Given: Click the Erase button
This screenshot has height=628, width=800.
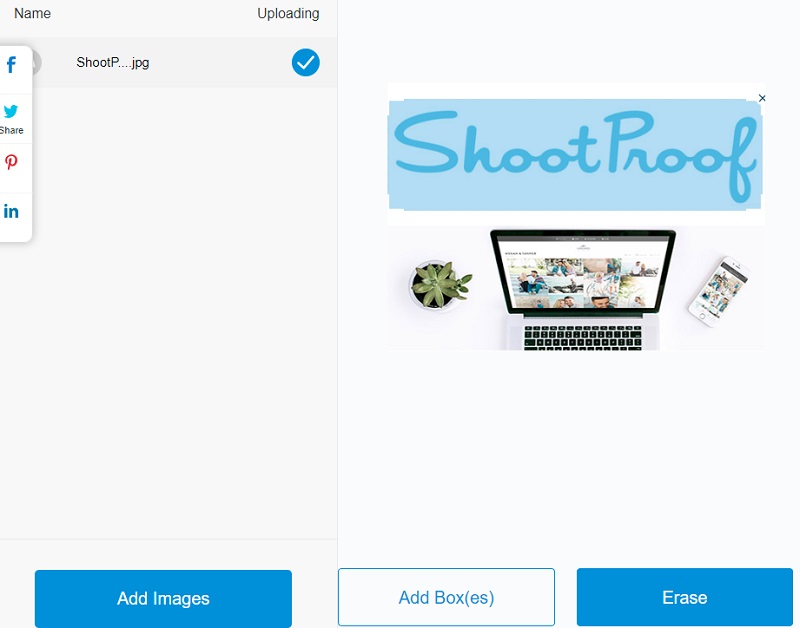Looking at the screenshot, I should click(684, 597).
